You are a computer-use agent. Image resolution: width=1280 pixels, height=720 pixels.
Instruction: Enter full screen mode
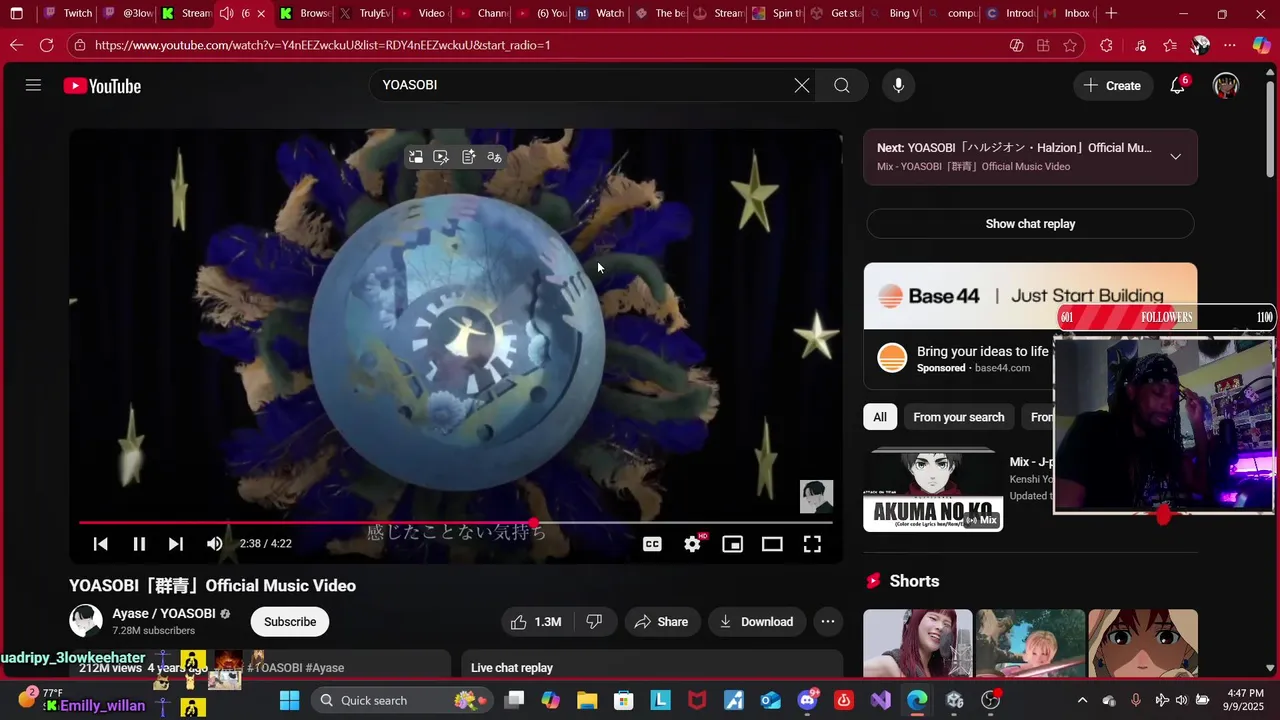click(812, 544)
